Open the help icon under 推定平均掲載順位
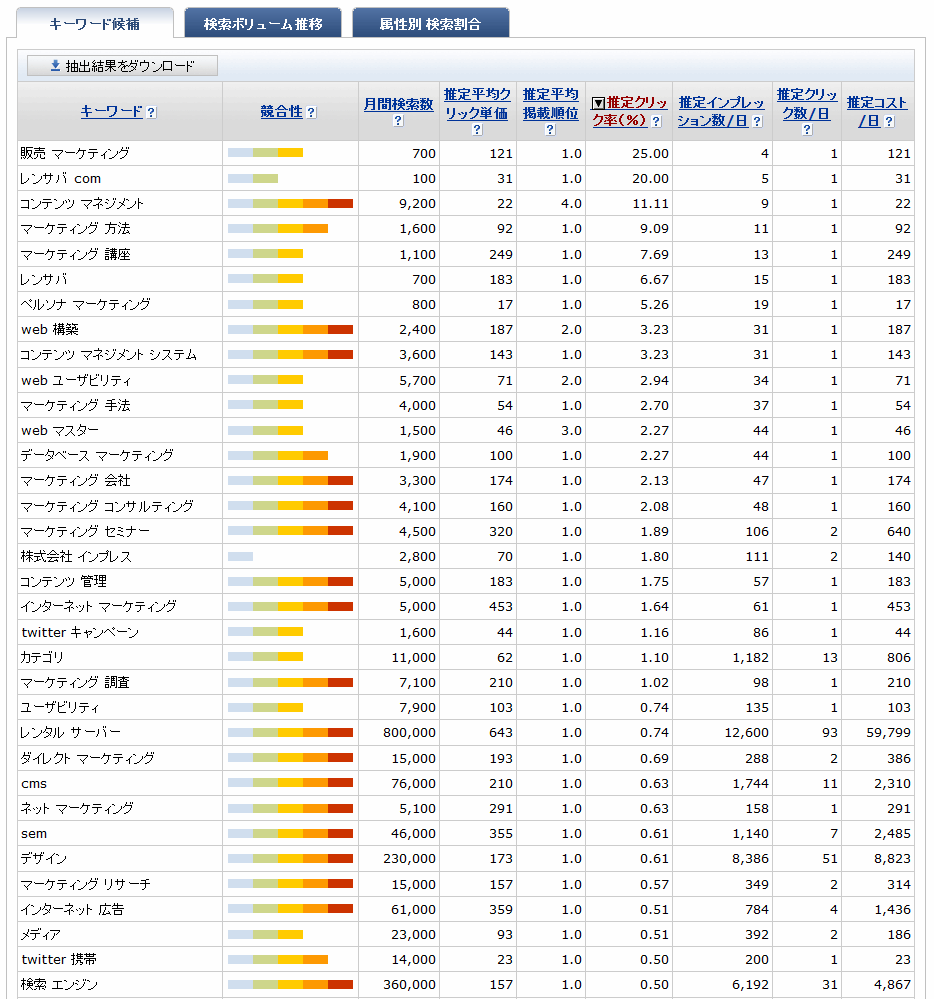Viewport: 934px width, 999px height. coord(549,130)
